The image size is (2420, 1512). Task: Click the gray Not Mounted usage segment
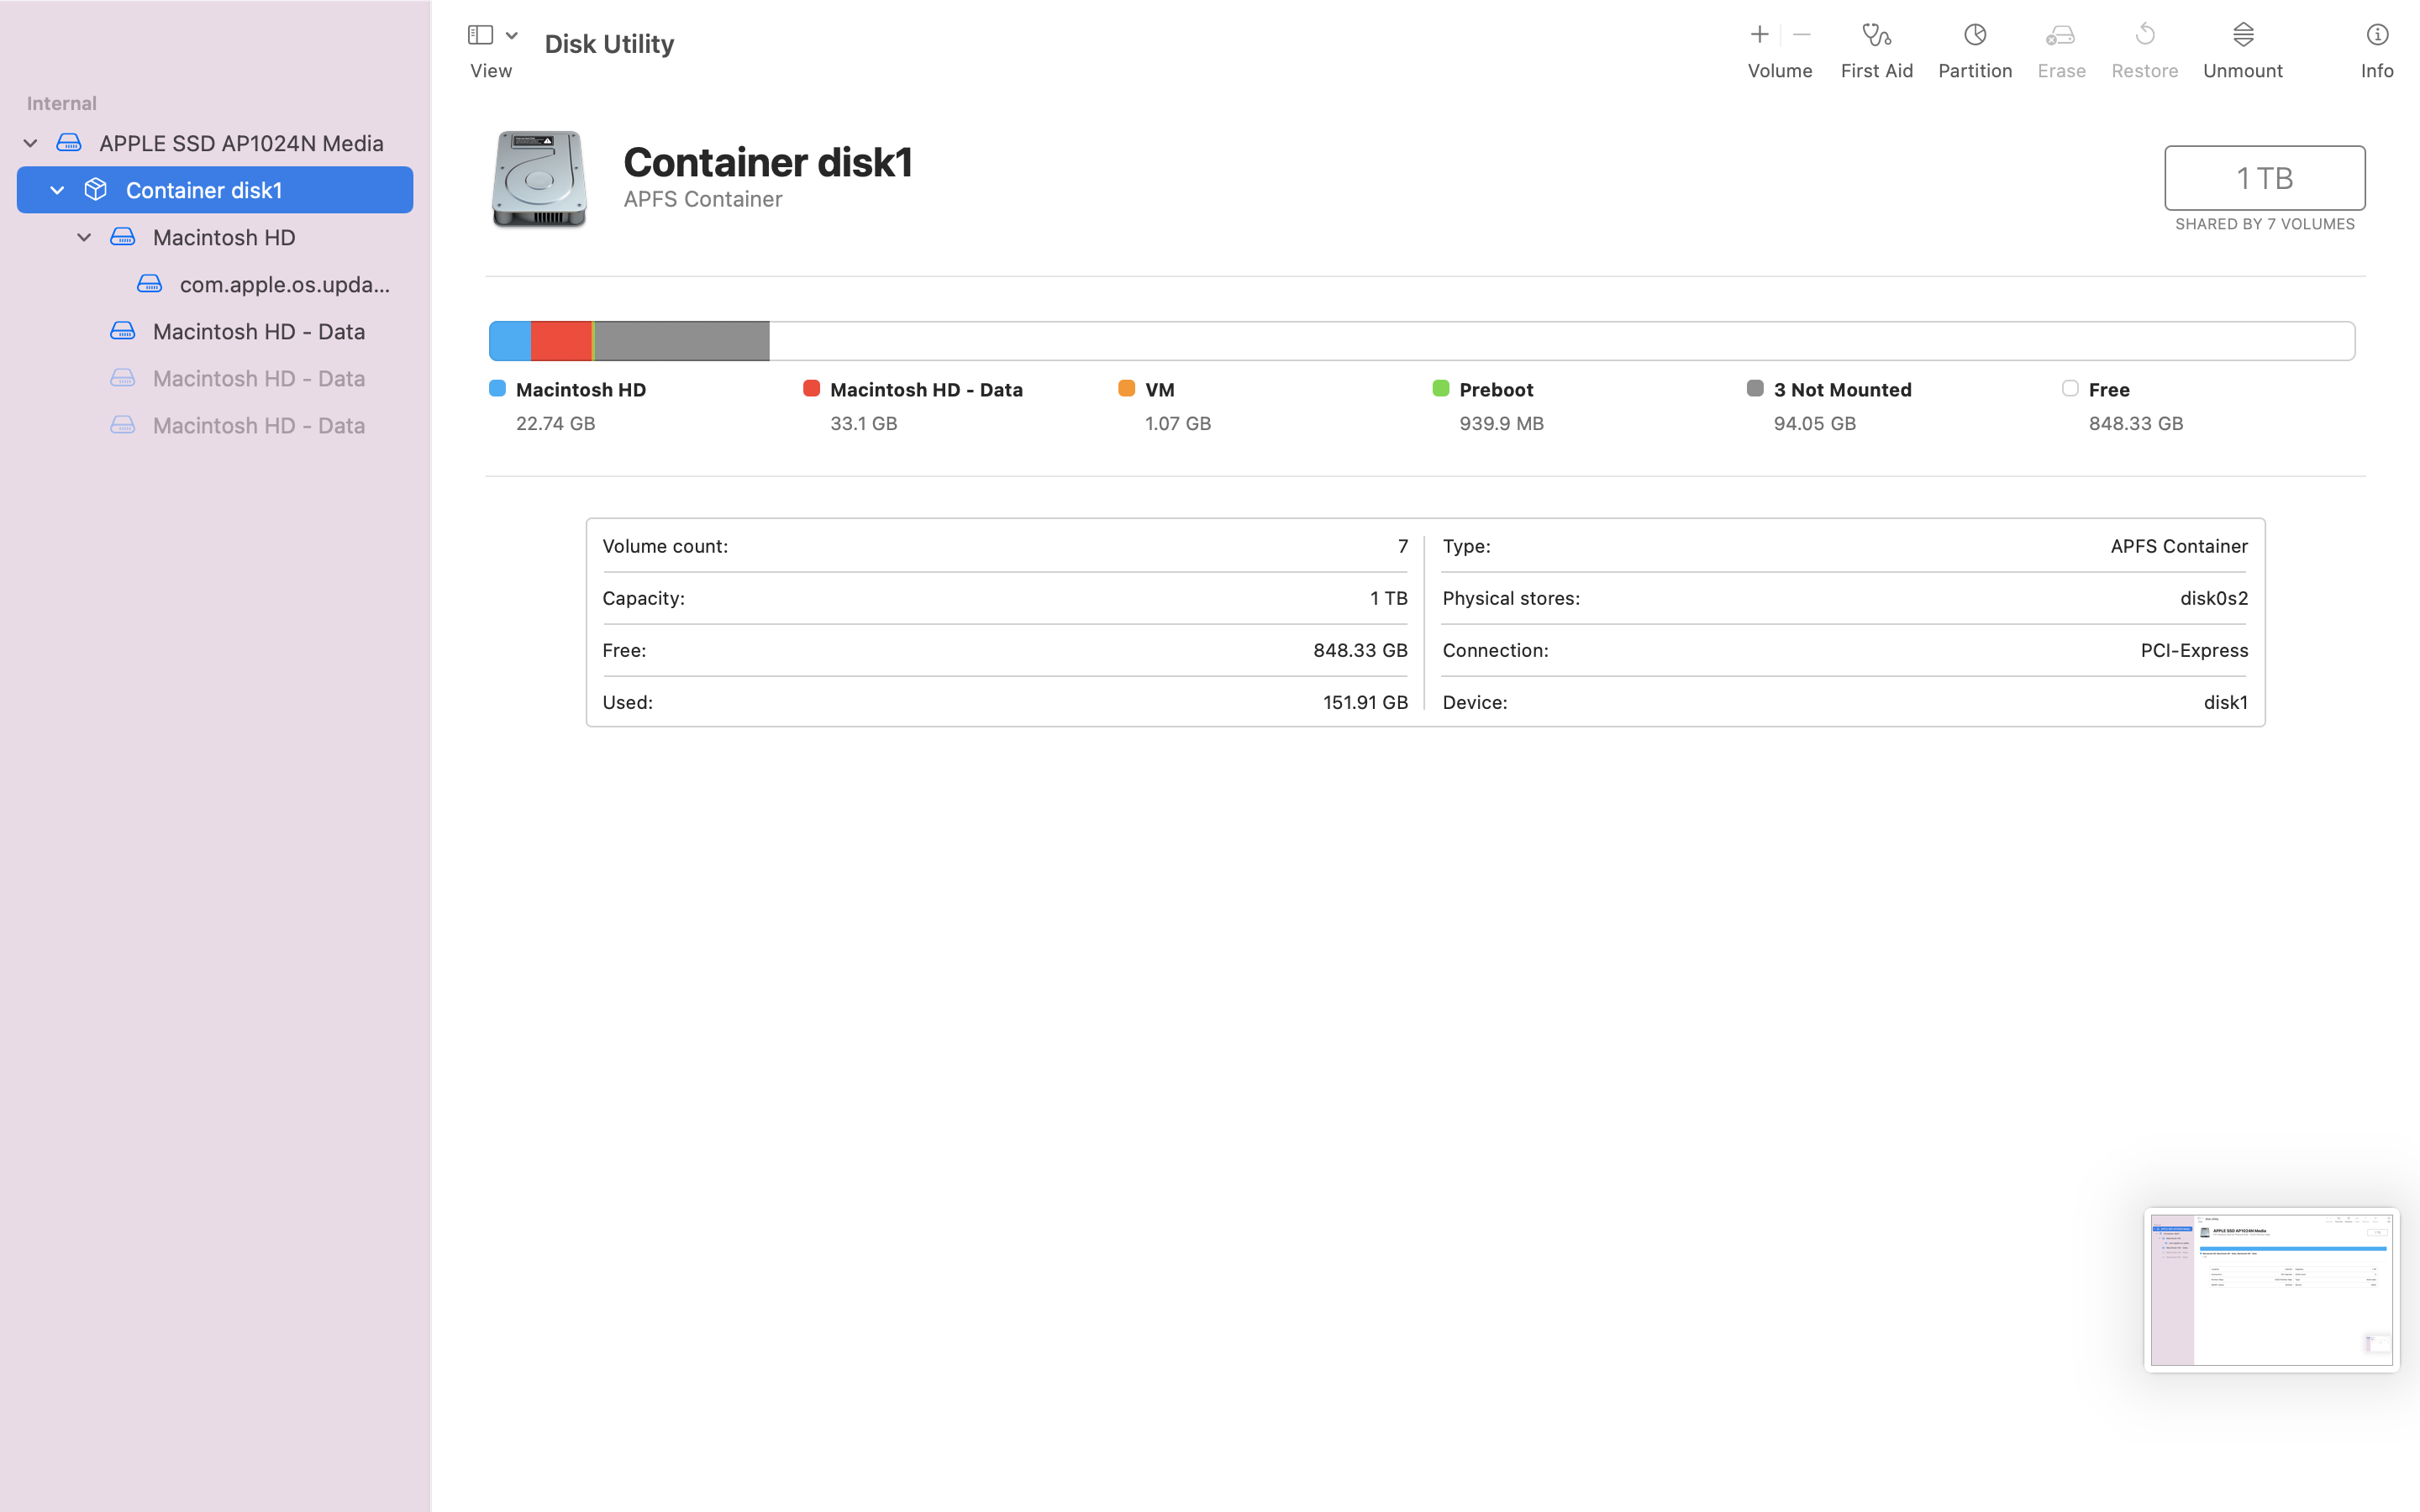tap(682, 341)
